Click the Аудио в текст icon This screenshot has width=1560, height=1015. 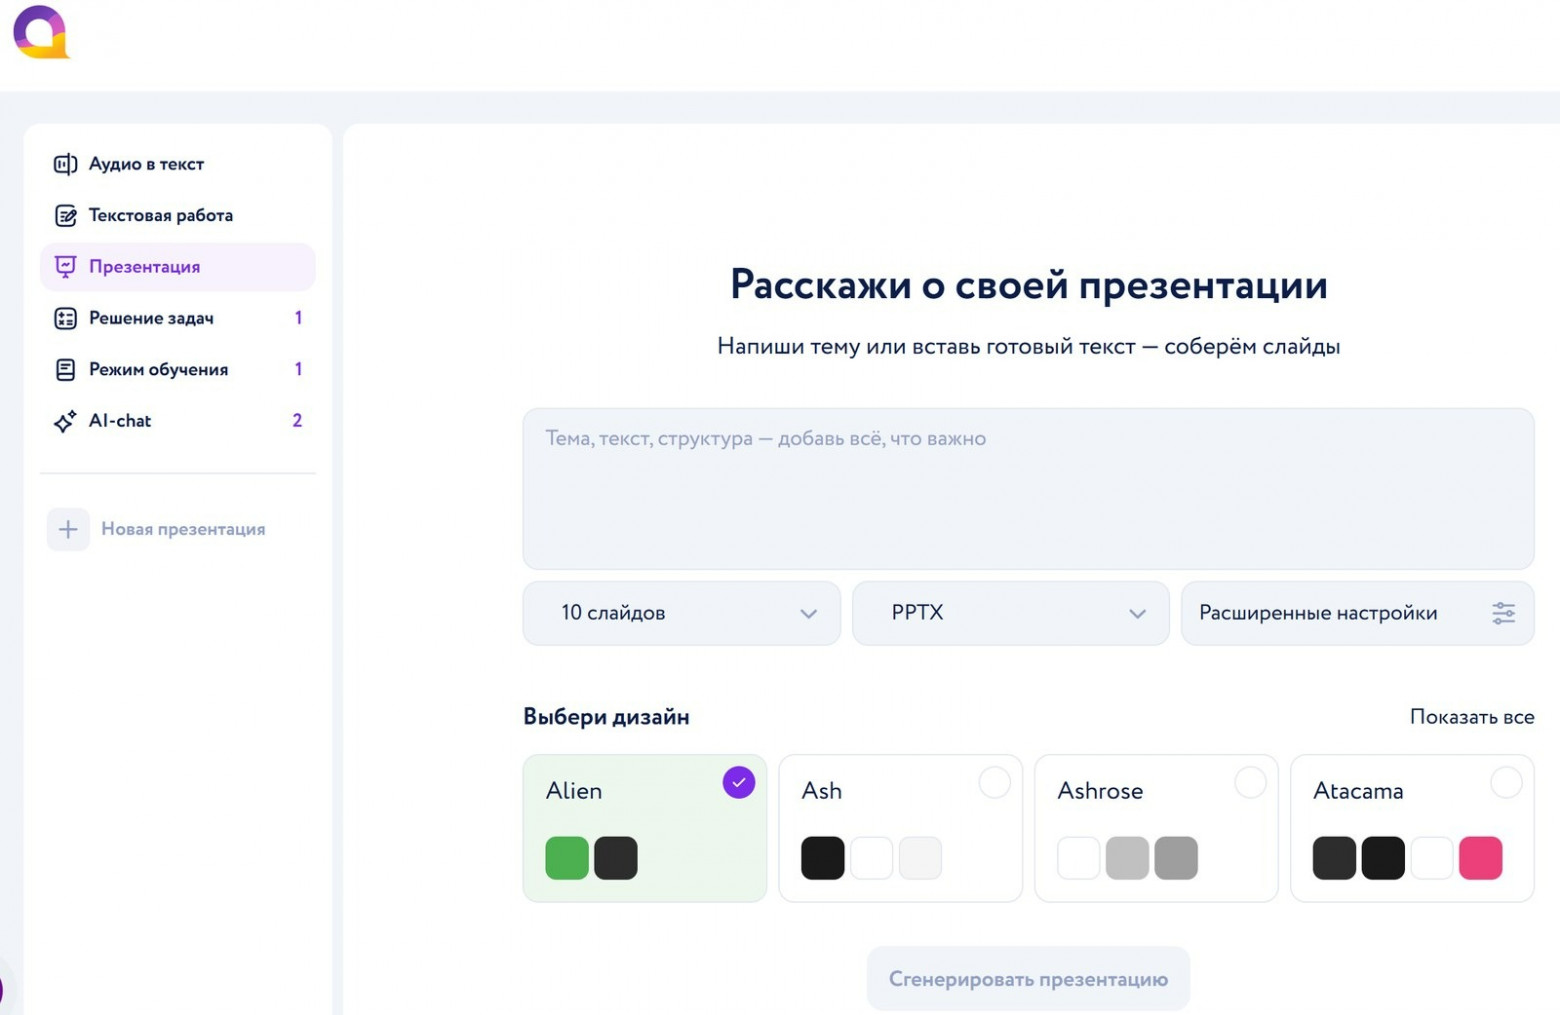65,164
